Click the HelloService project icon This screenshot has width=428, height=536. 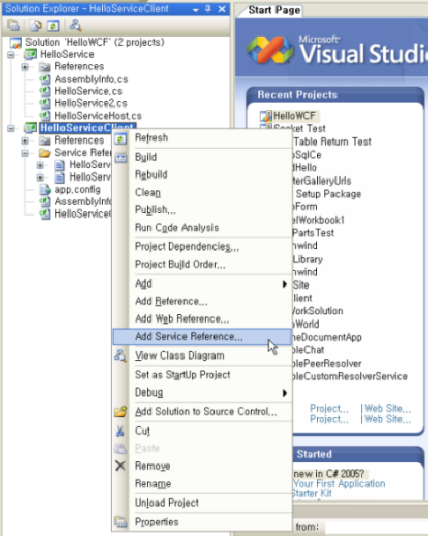[x=30, y=54]
